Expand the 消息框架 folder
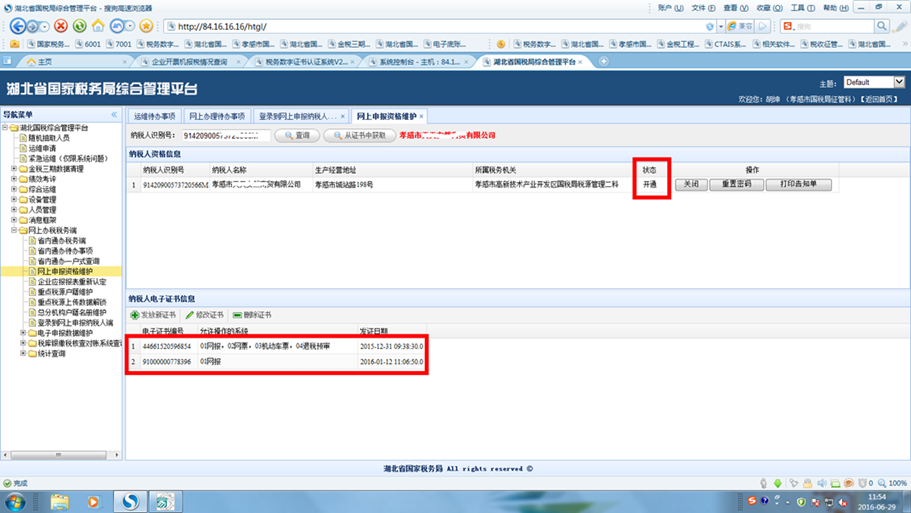 14,220
